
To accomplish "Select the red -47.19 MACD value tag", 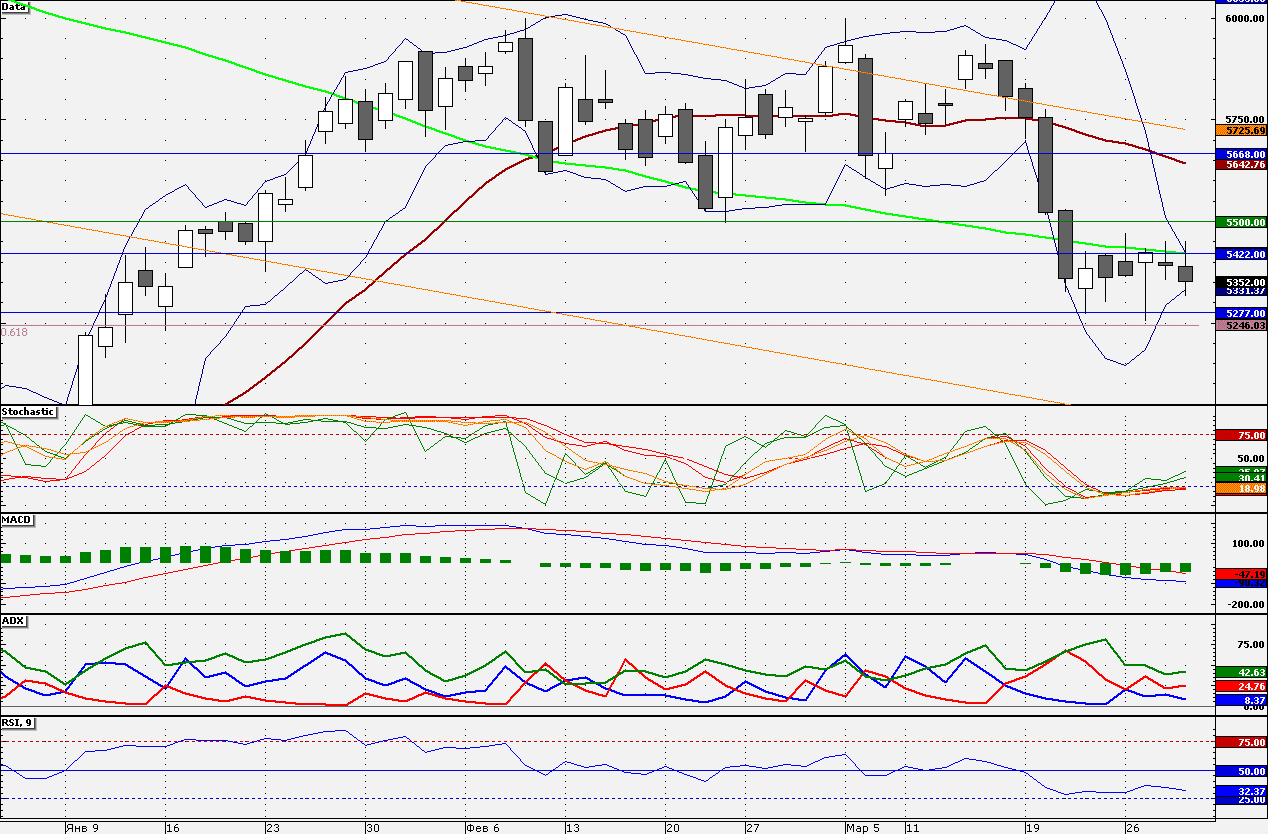I will (1241, 574).
